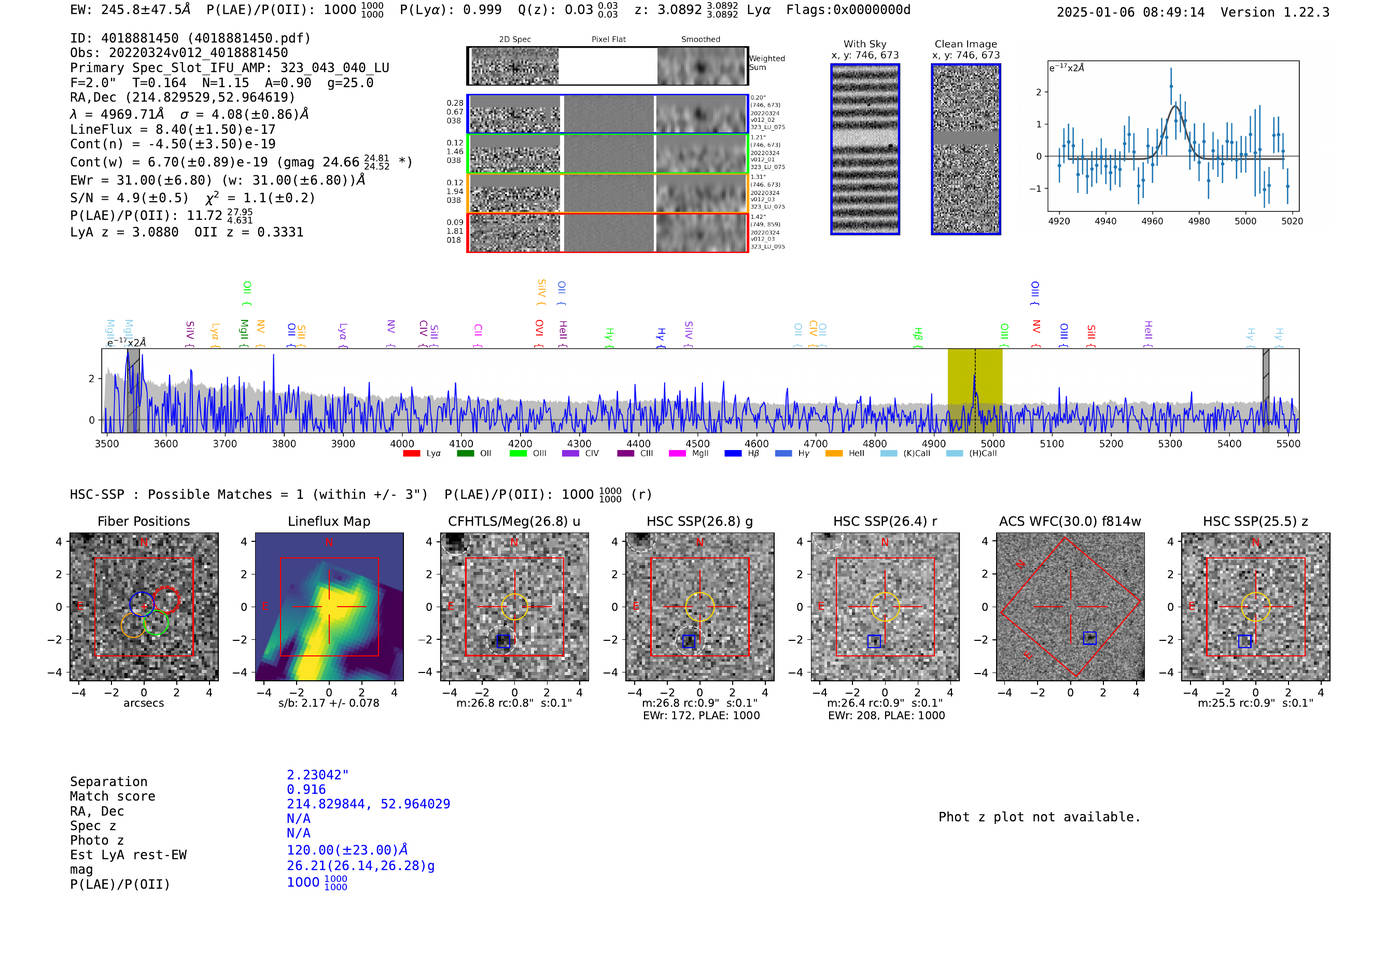The height and width of the screenshot is (953, 1400).
Task: Click the blue square marker in z image
Action: coord(1245,641)
